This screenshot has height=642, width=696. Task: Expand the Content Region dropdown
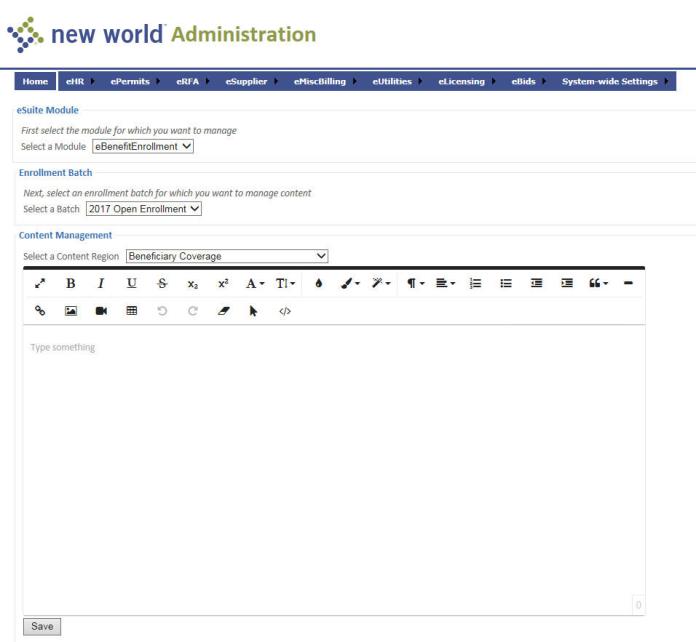pyautogui.click(x=227, y=256)
